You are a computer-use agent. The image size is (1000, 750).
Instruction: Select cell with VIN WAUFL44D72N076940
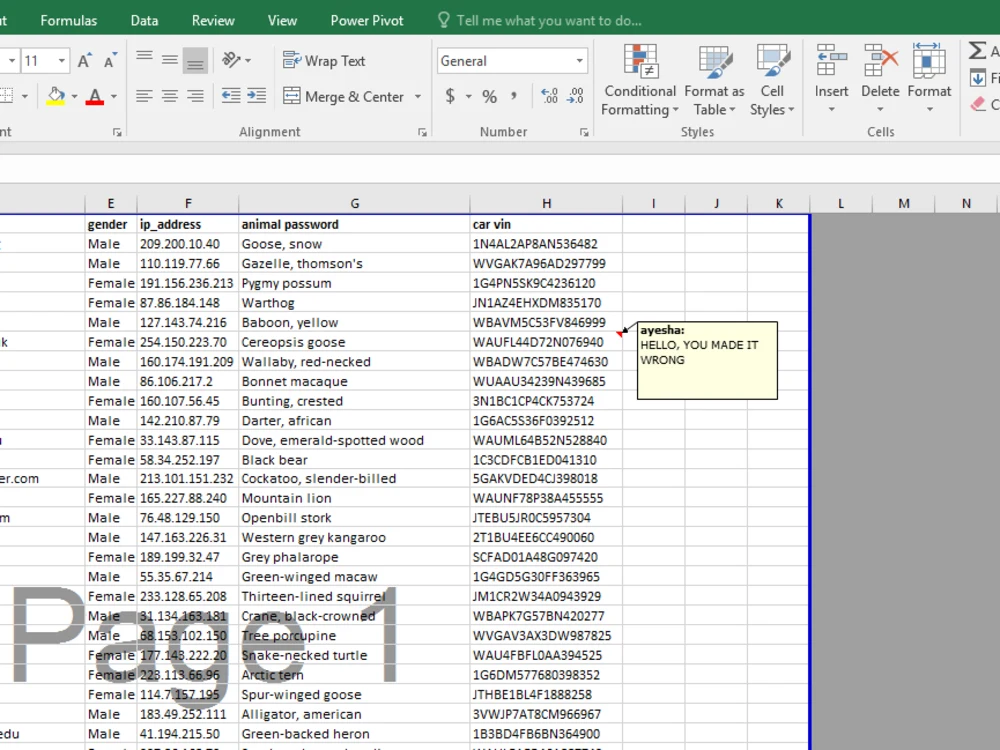(547, 342)
